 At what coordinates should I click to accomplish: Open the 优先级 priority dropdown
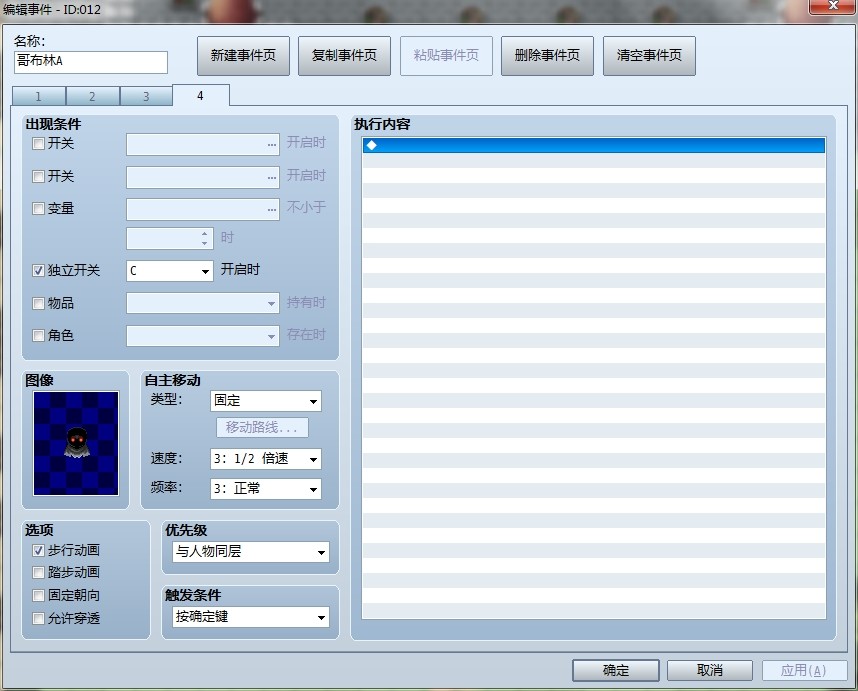pos(251,552)
